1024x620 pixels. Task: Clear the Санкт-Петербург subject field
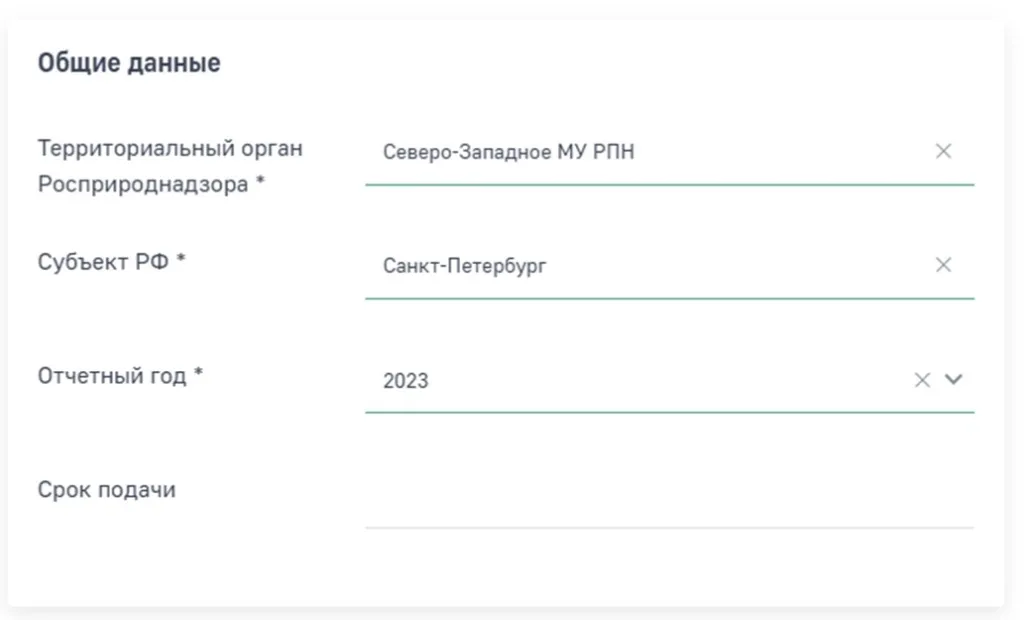943,265
